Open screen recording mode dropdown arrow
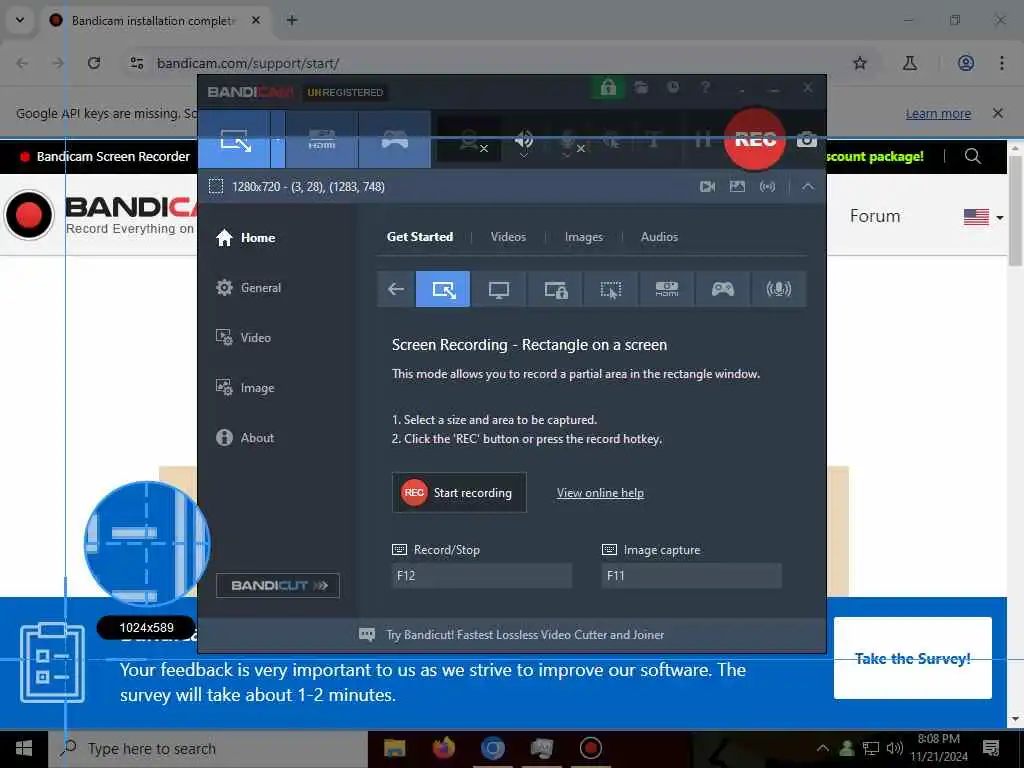 pos(278,139)
